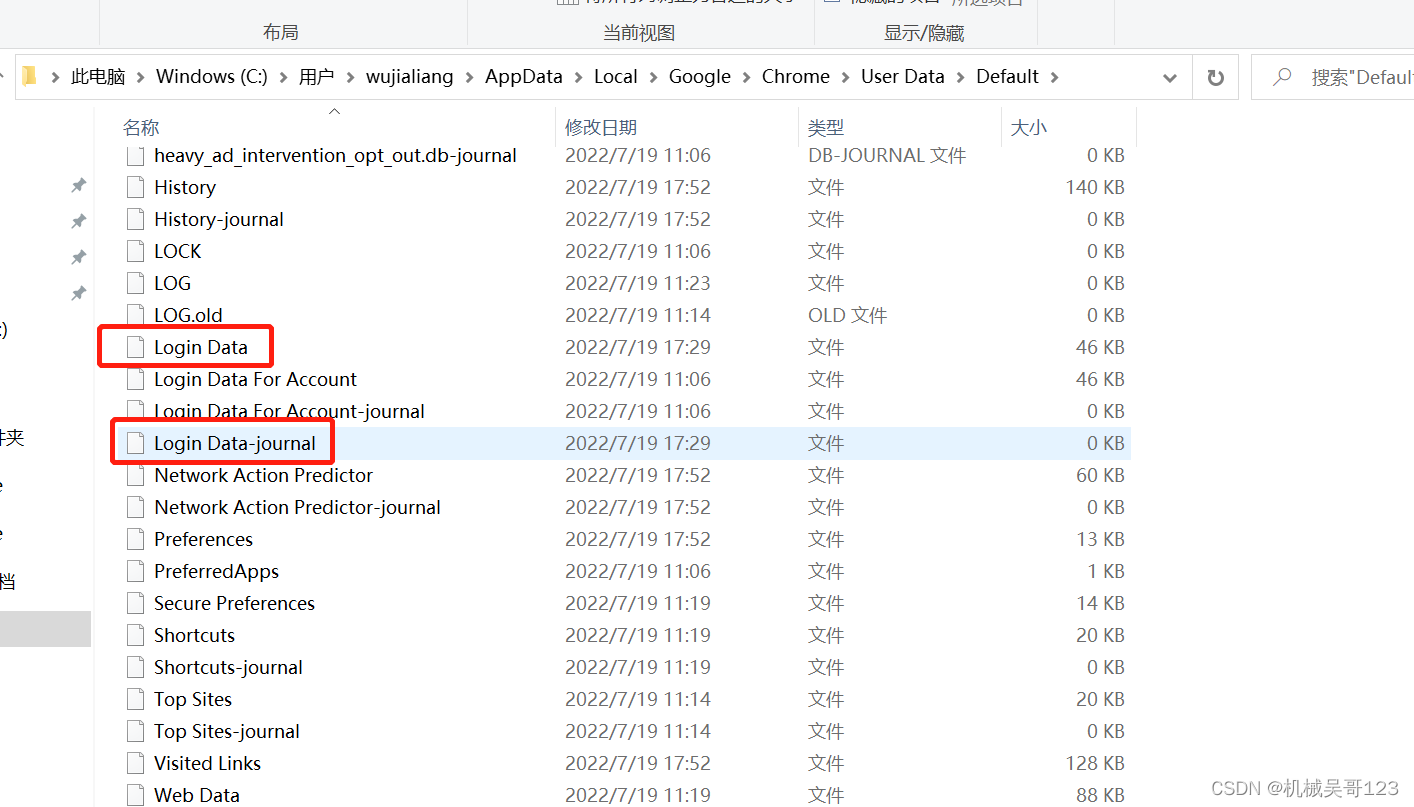
Task: Sort by 名称 column header
Action: [141, 127]
